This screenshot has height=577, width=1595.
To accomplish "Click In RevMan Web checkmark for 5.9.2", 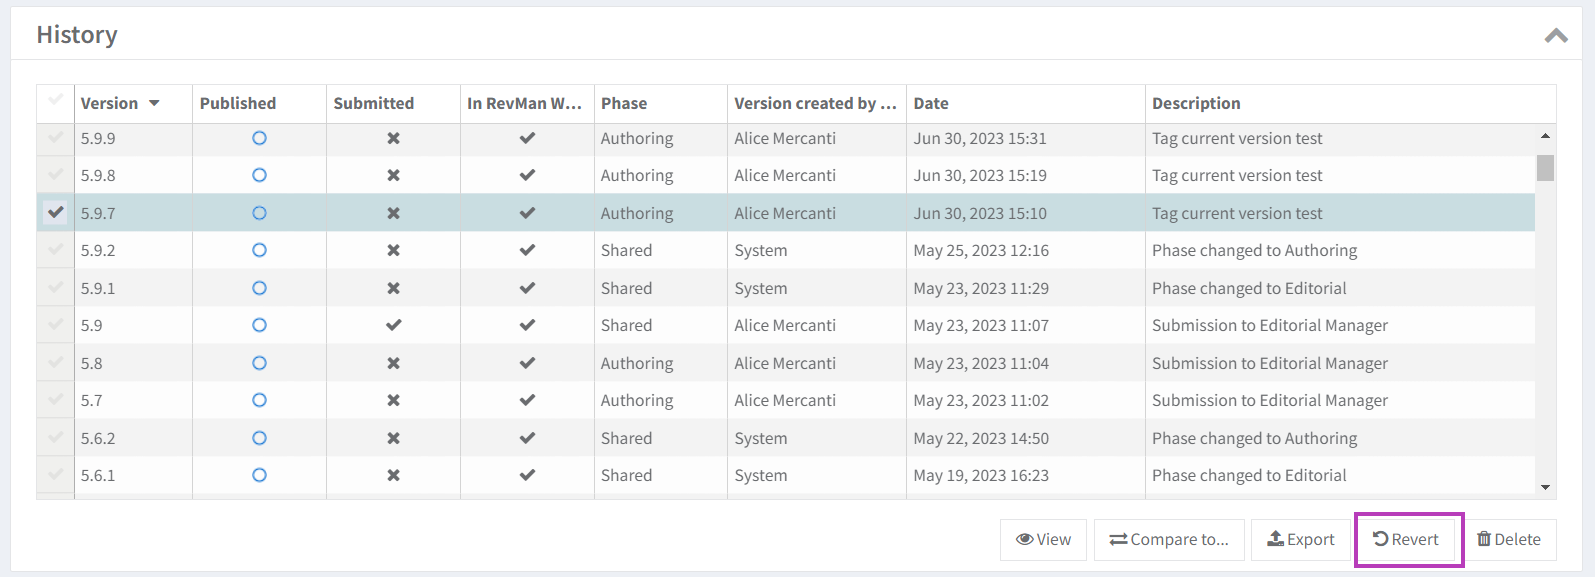I will tap(527, 250).
